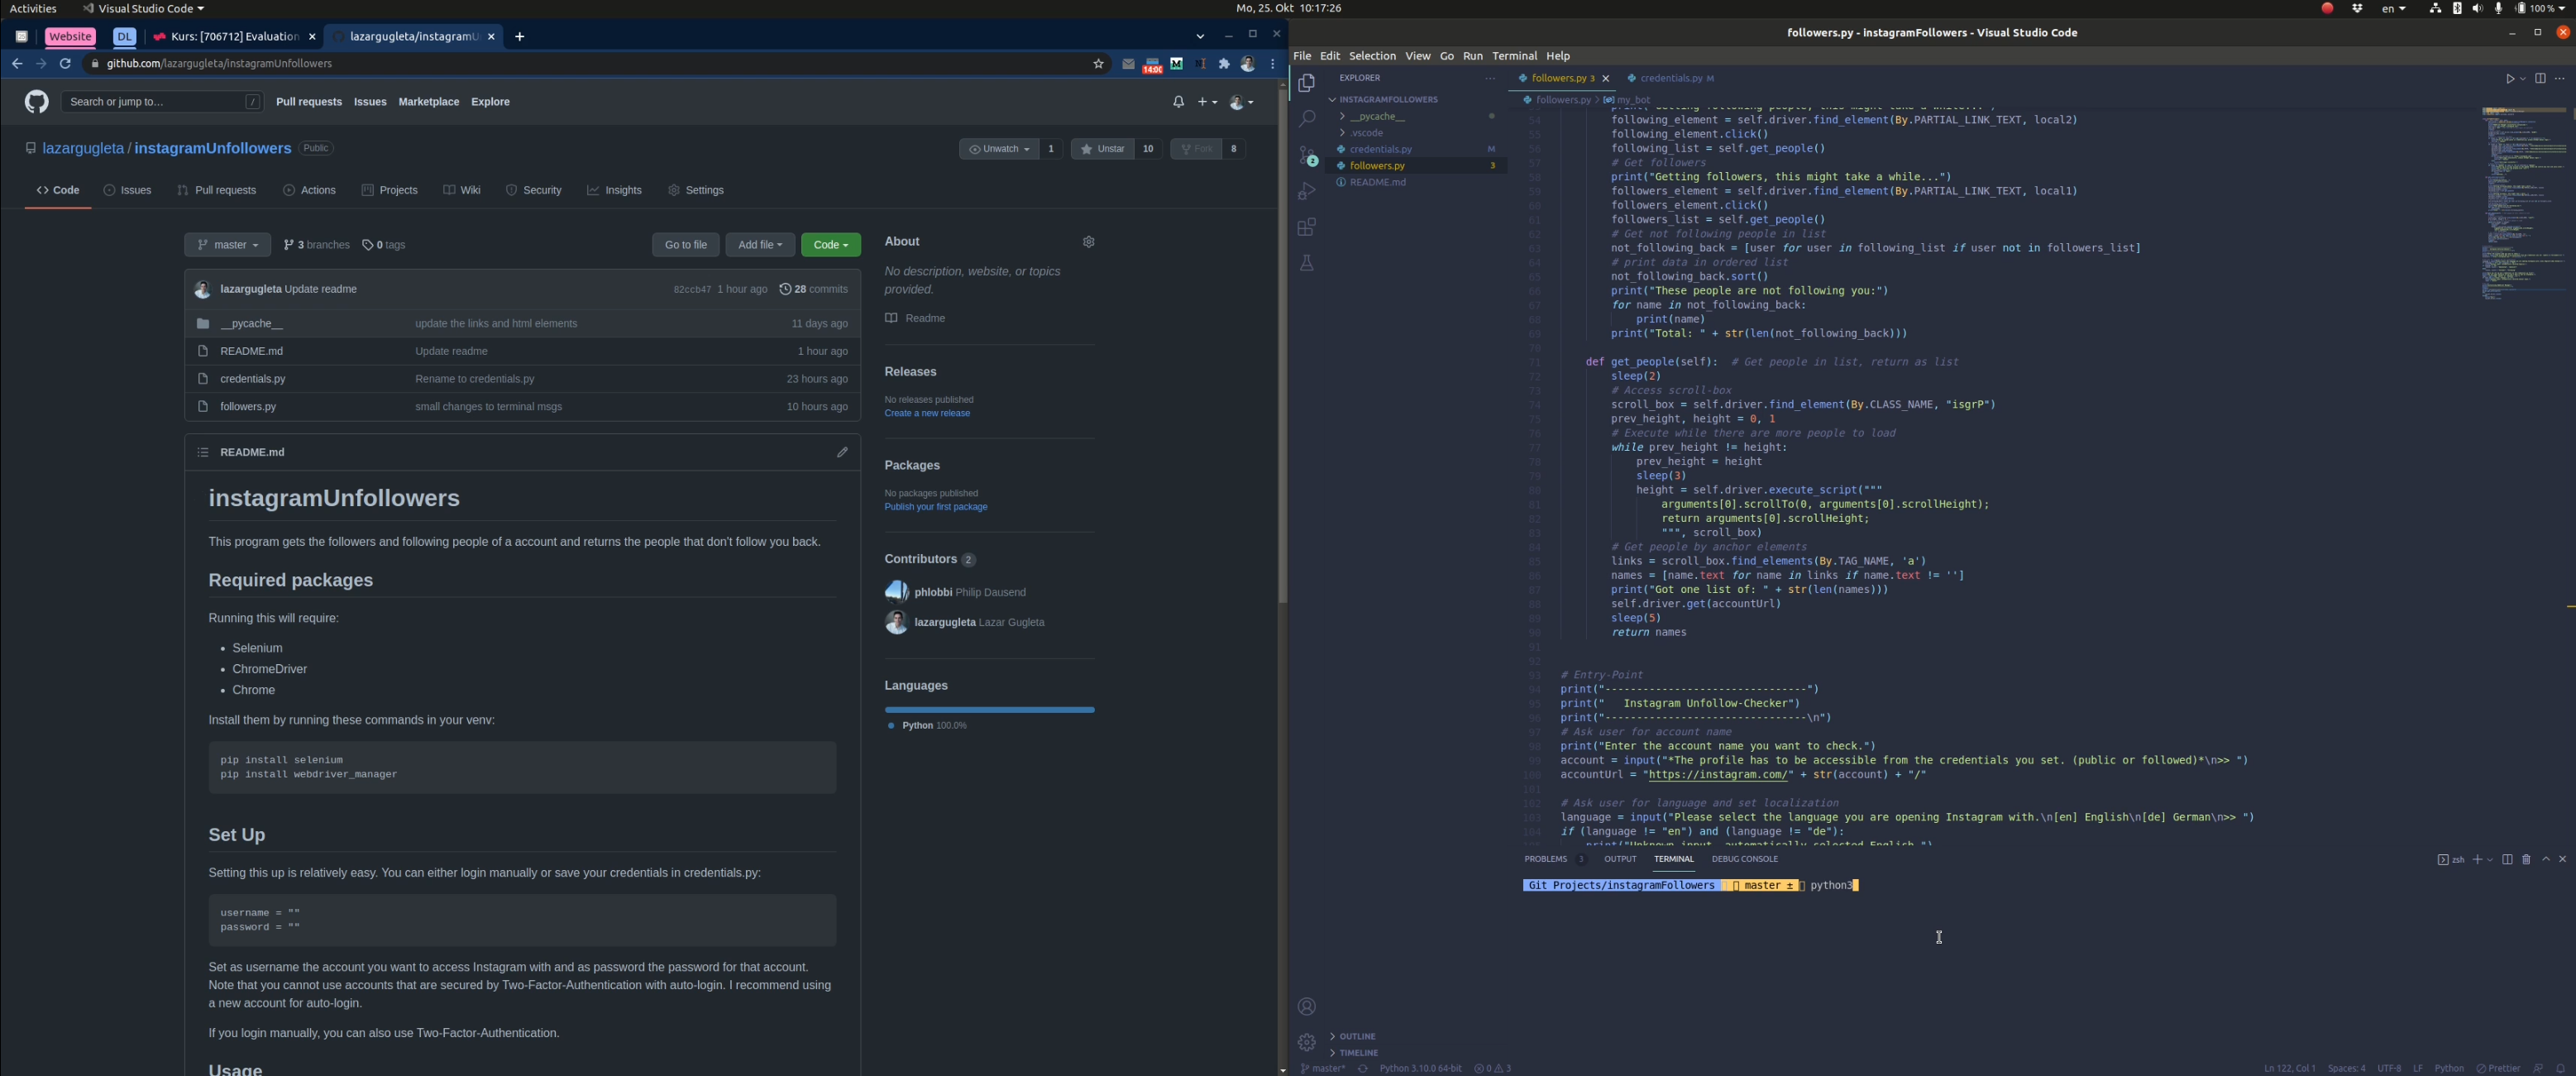Open the mail extension icon in browser toolbar
The image size is (2576, 1076).
(x=1128, y=64)
